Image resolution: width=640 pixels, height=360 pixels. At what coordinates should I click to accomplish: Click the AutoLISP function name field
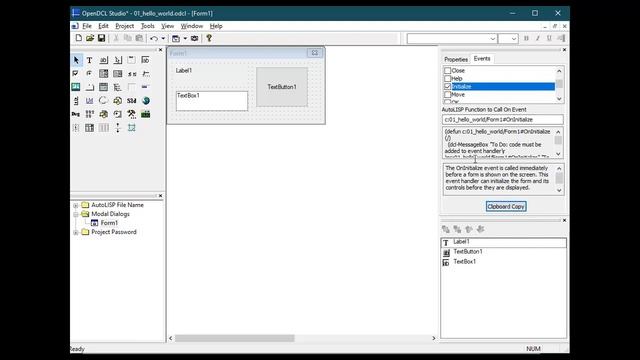pyautogui.click(x=502, y=120)
